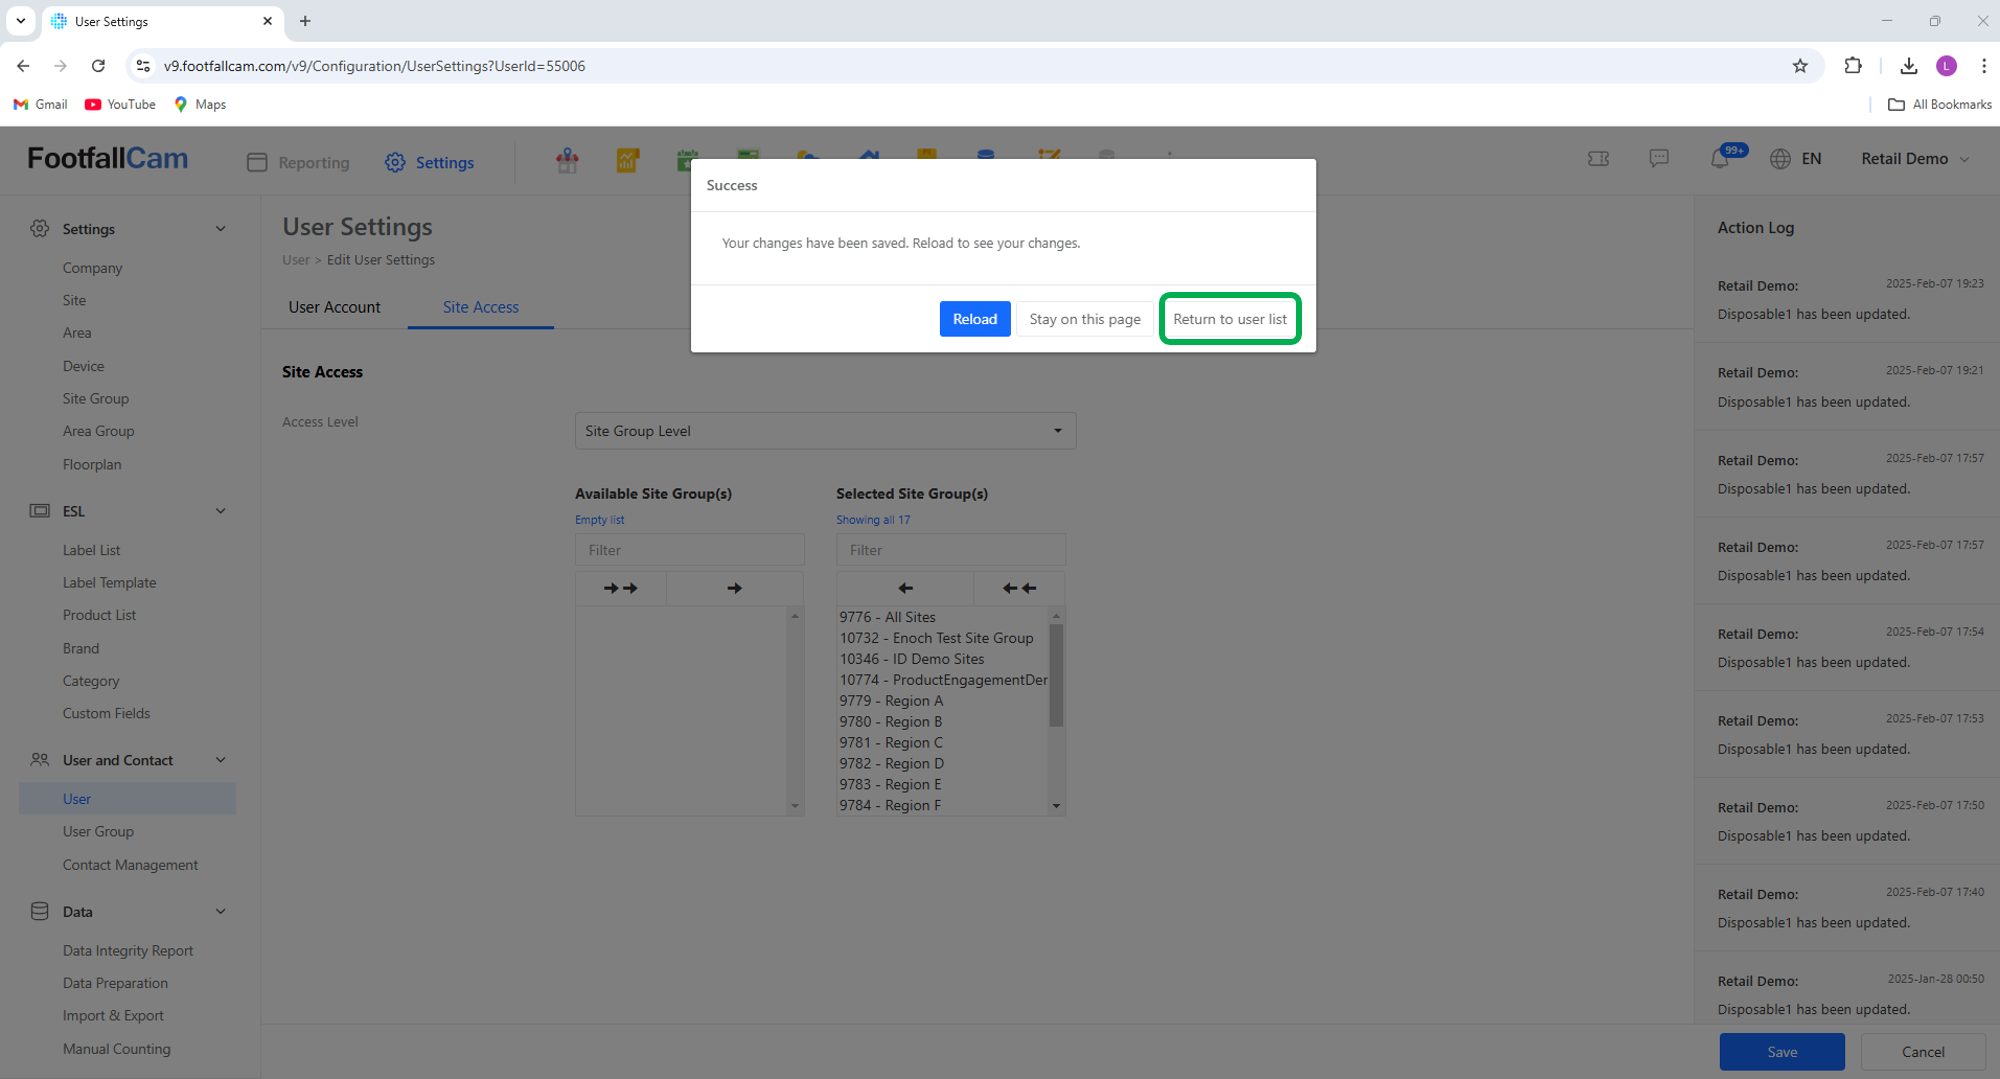Click the blue Save button
This screenshot has width=2000, height=1079.
[1781, 1052]
